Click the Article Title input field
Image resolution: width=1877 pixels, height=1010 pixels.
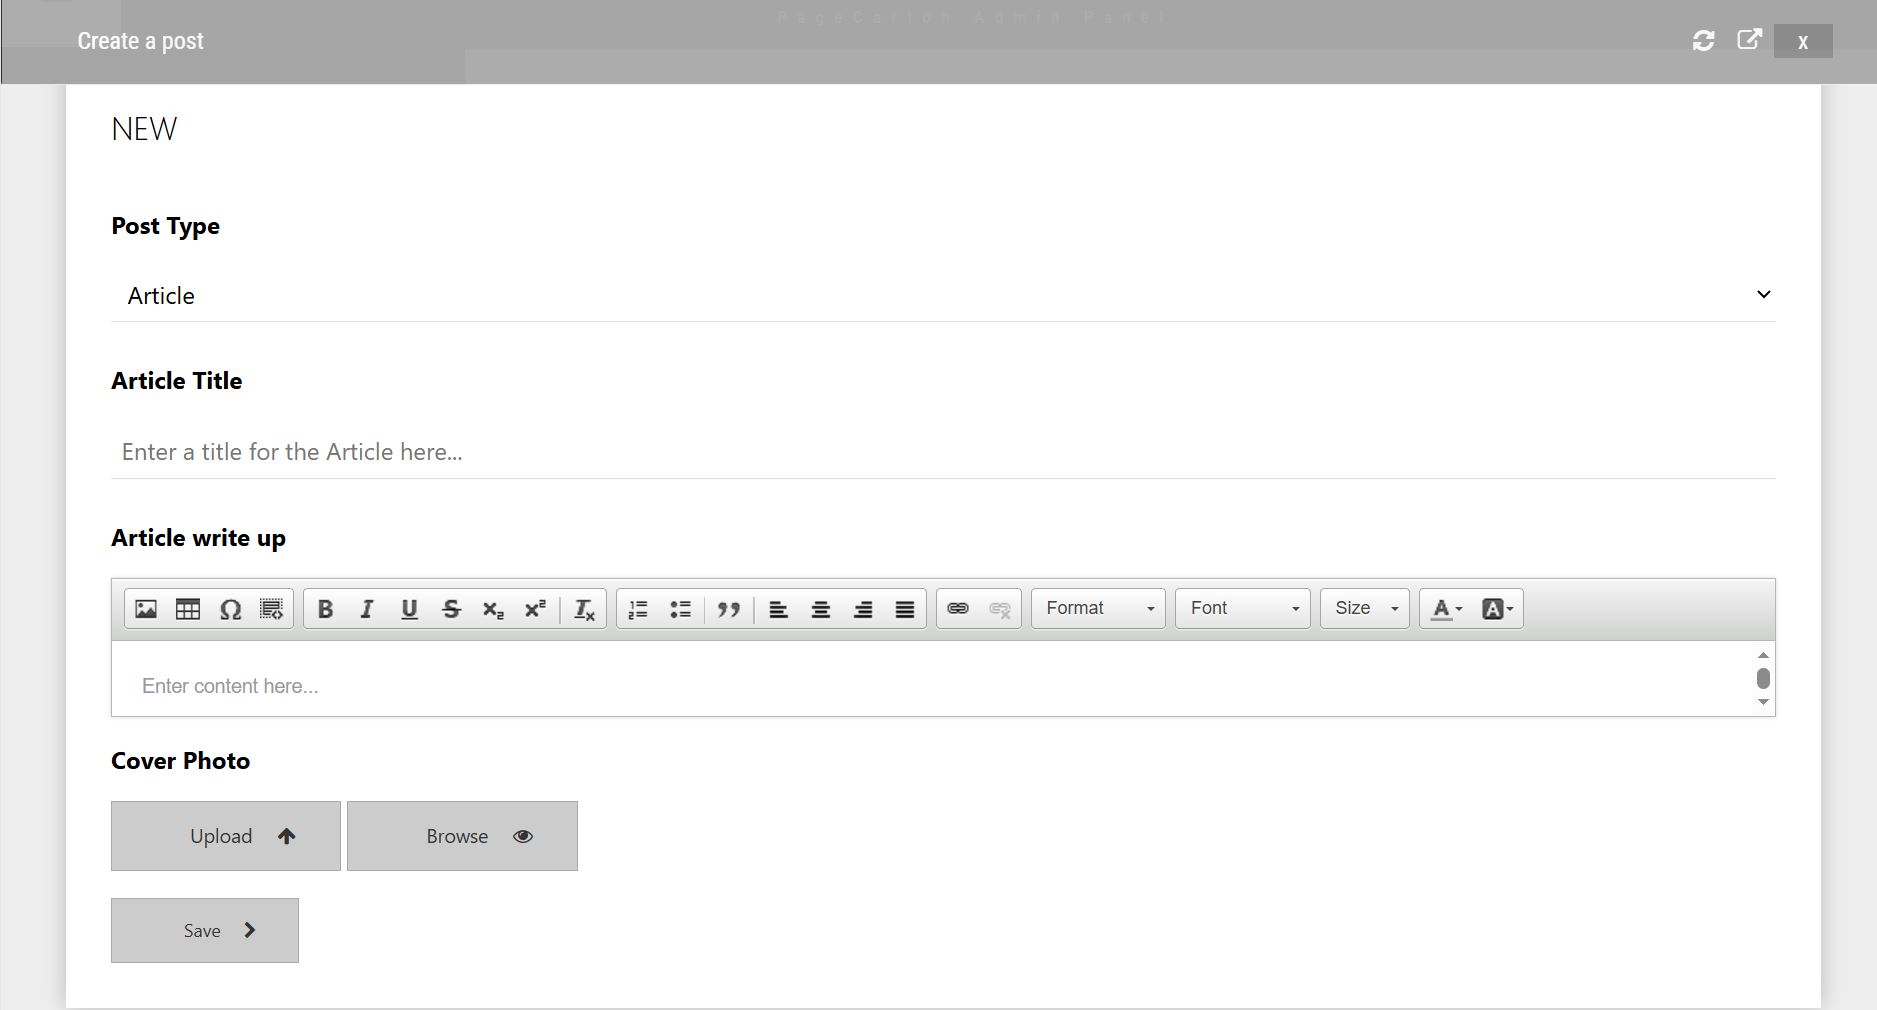click(942, 452)
